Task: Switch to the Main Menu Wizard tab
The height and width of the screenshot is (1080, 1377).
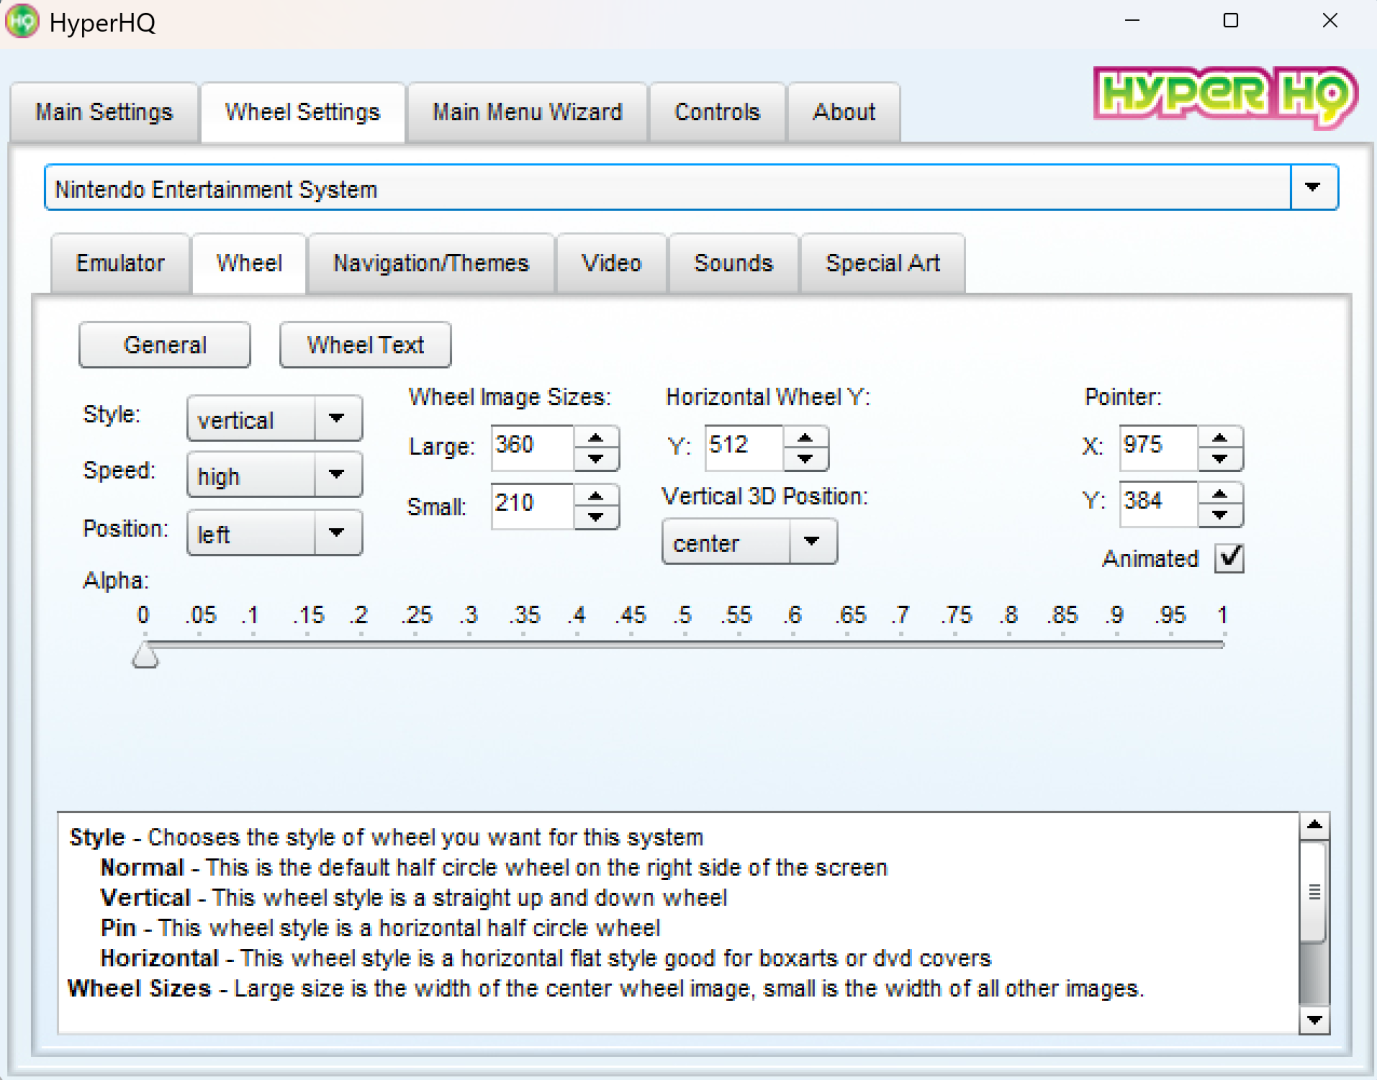Action: (x=527, y=112)
